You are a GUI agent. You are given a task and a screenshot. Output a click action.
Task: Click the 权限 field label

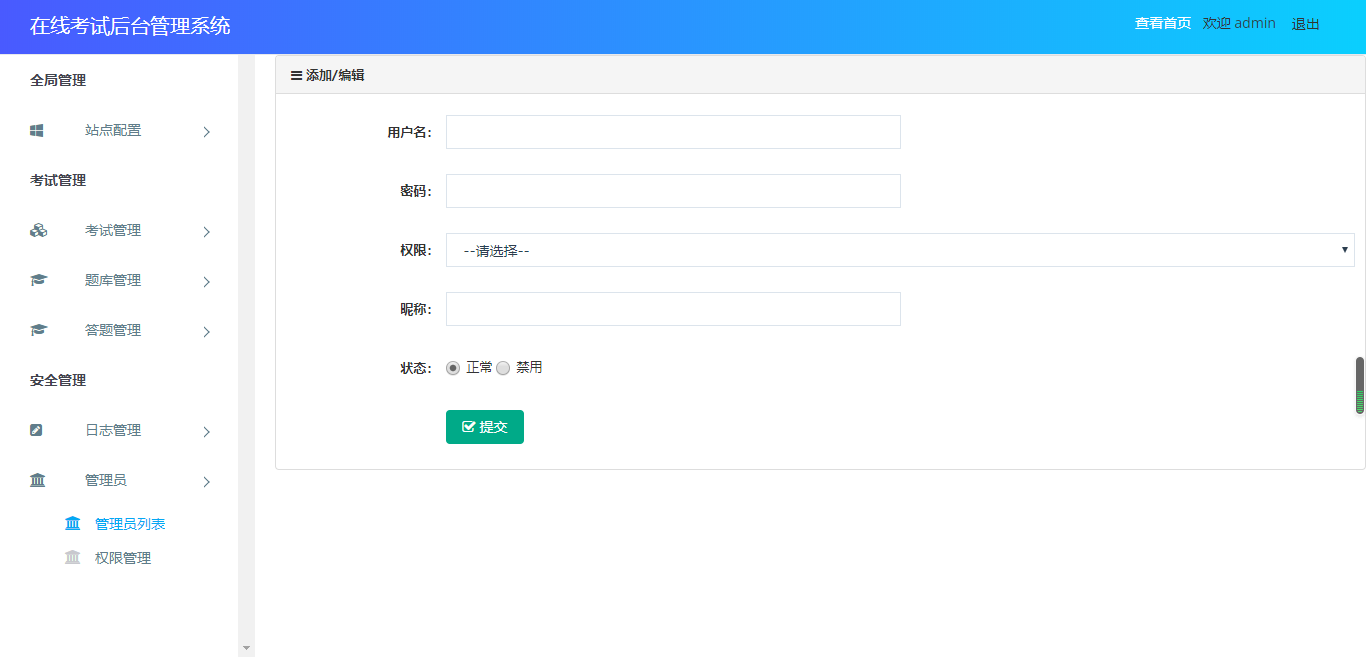(x=416, y=250)
